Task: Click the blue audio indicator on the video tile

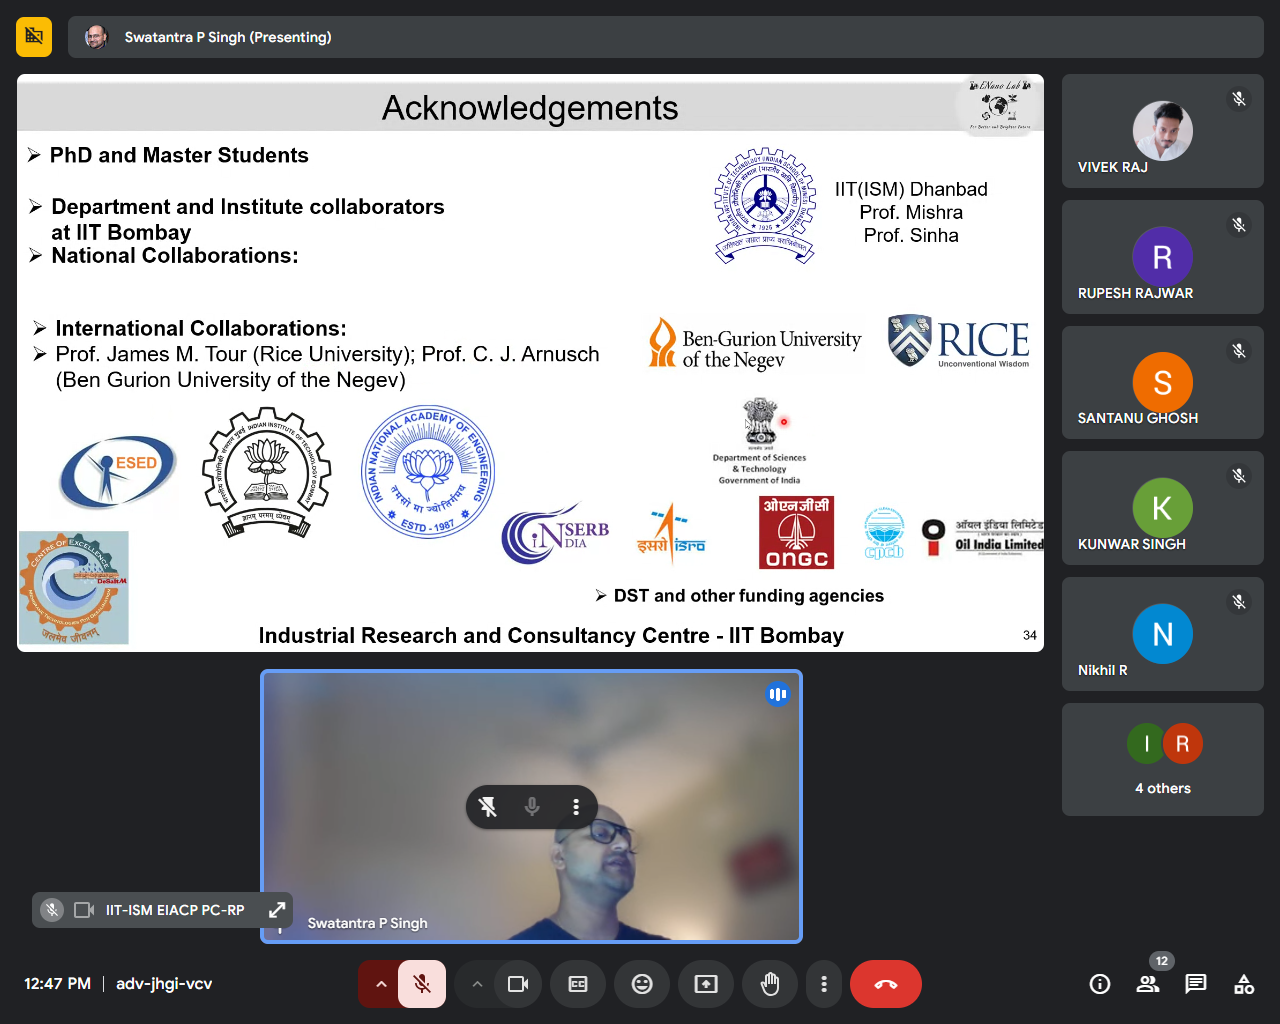Action: [x=778, y=694]
